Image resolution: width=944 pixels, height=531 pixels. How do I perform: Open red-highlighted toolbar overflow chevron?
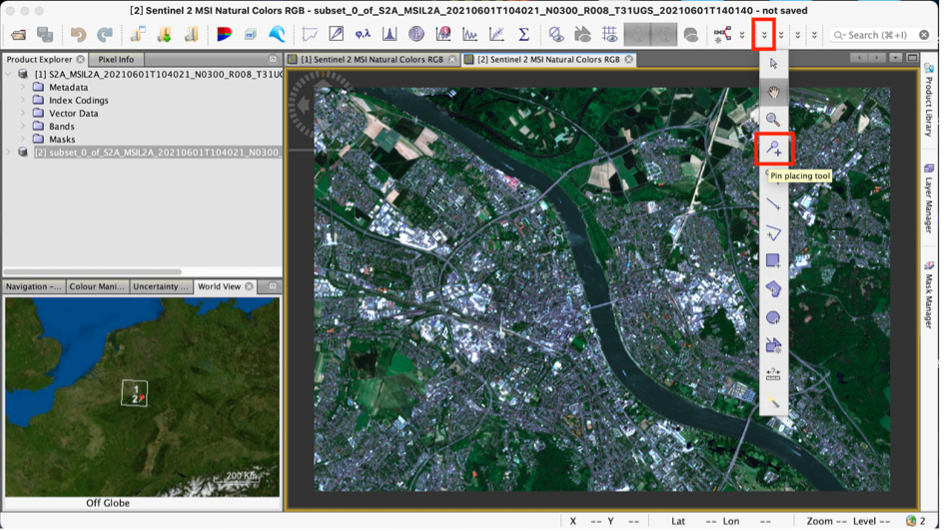[x=764, y=35]
